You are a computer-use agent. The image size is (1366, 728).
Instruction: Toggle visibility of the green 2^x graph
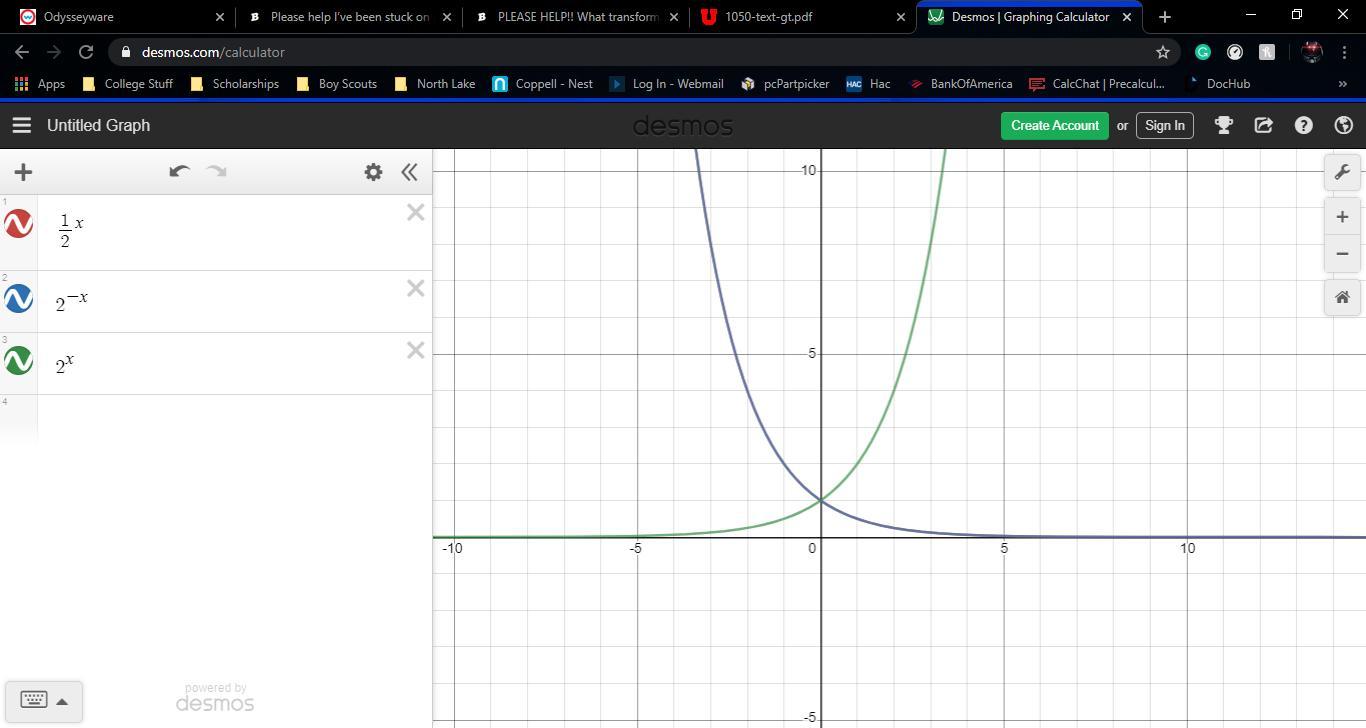pos(19,361)
